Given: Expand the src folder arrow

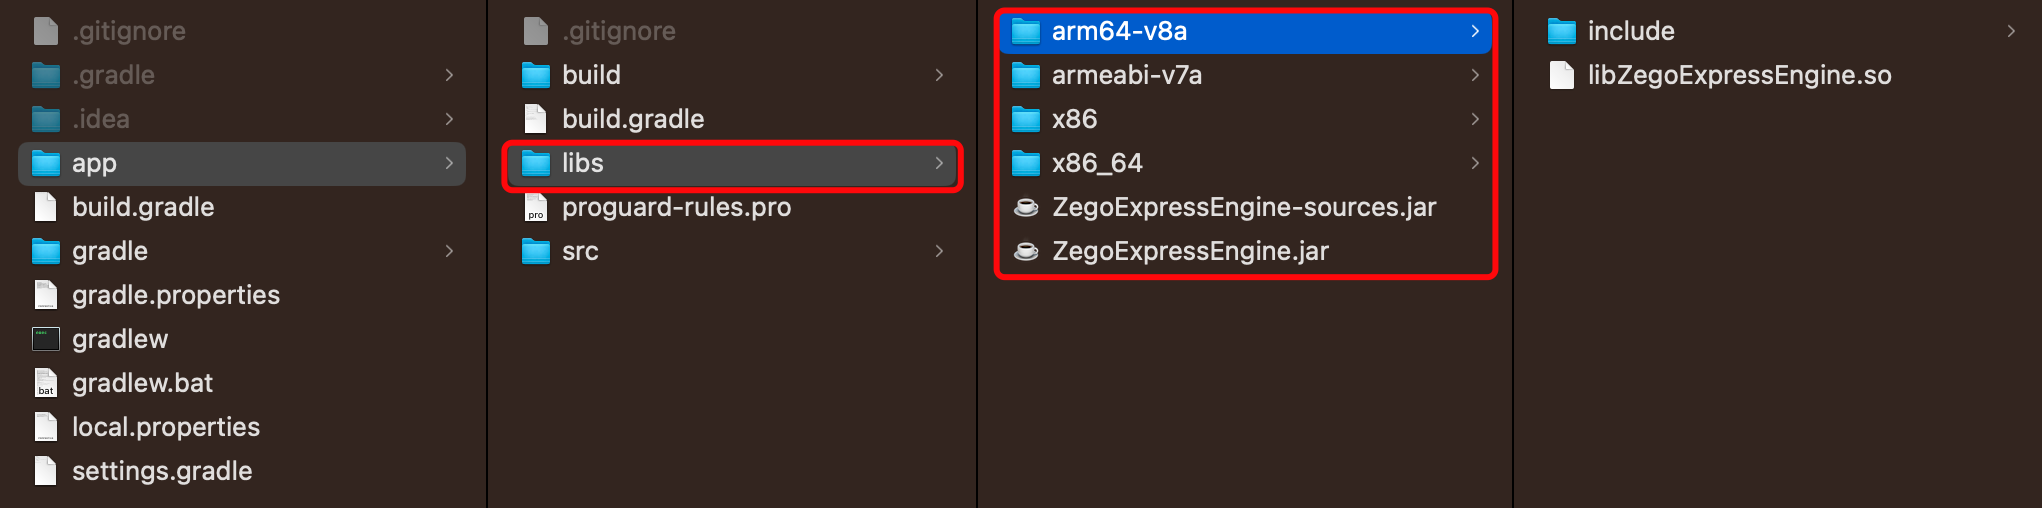Looking at the screenshot, I should pos(939,251).
